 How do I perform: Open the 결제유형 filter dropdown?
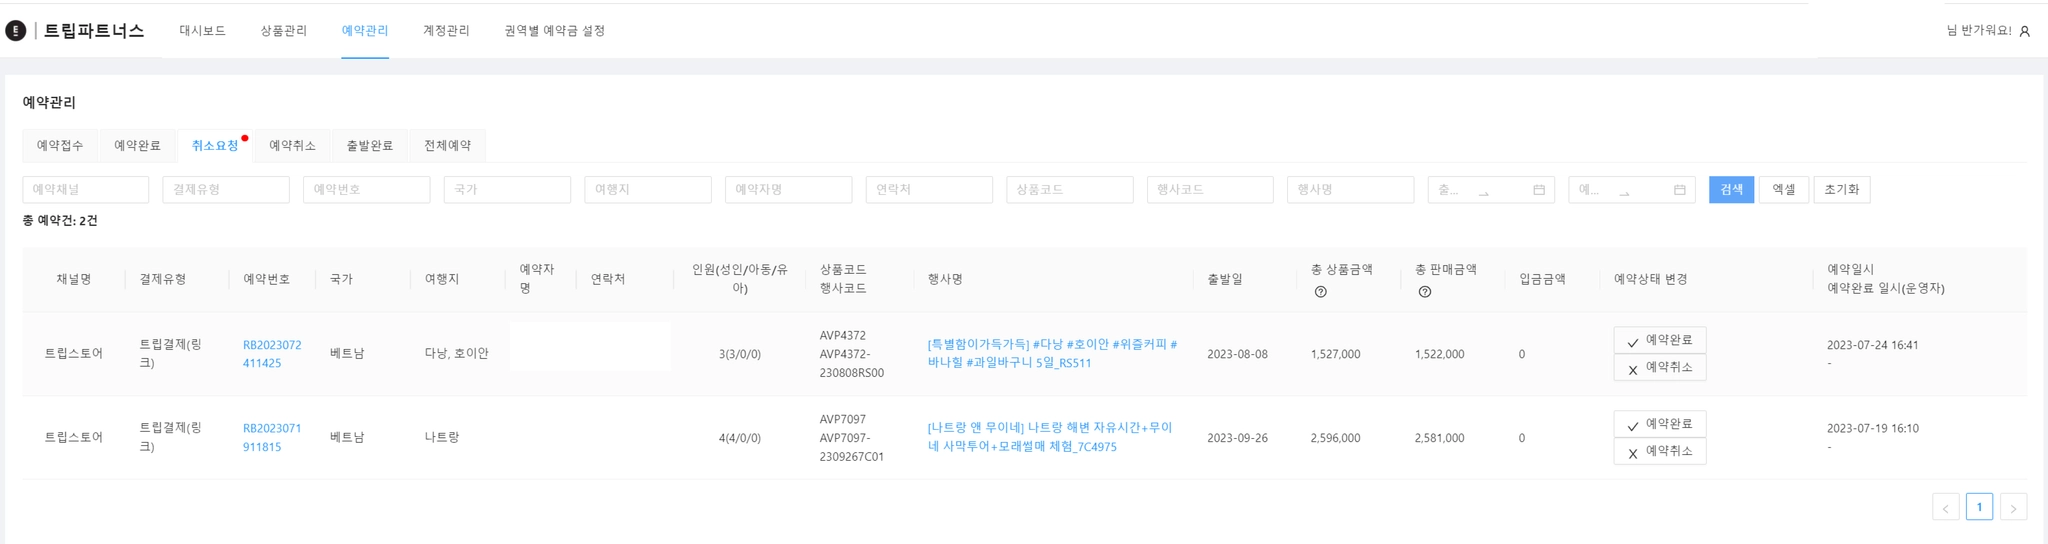226,190
